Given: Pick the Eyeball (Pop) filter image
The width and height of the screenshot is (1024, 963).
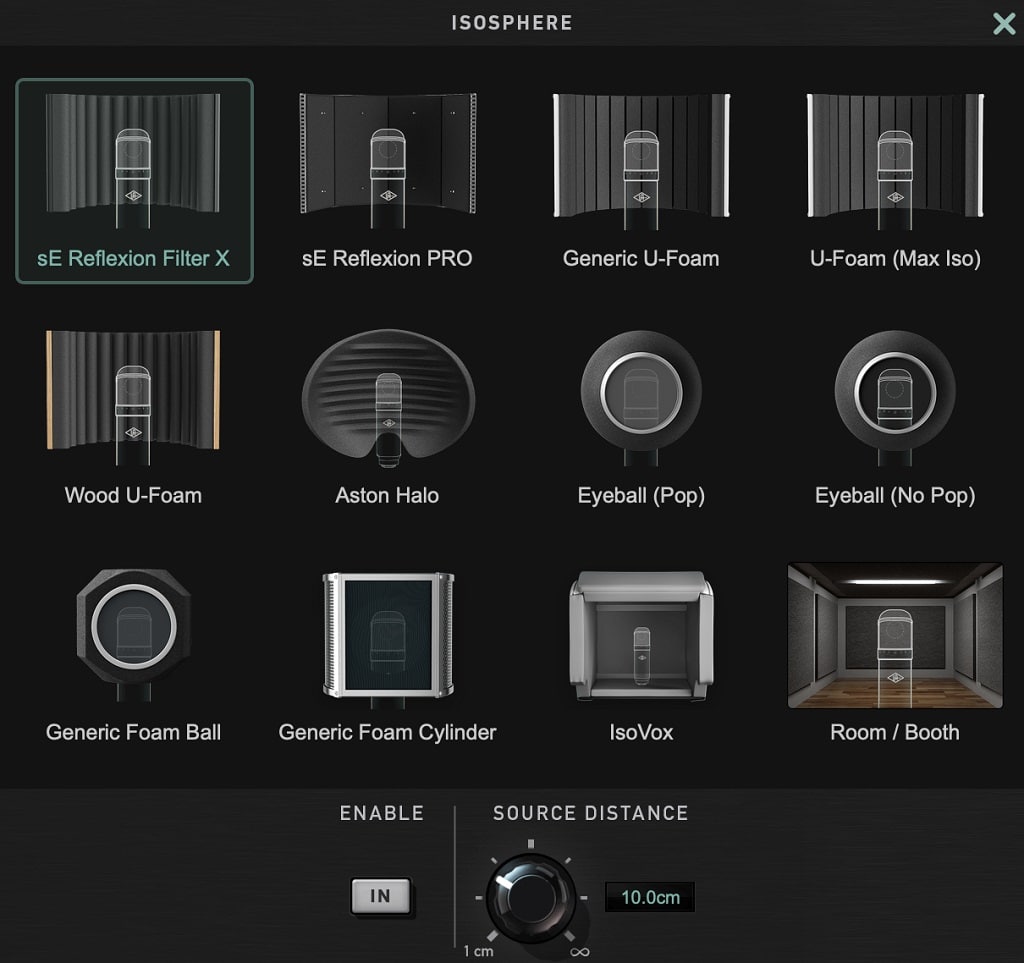Looking at the screenshot, I should point(641,398).
